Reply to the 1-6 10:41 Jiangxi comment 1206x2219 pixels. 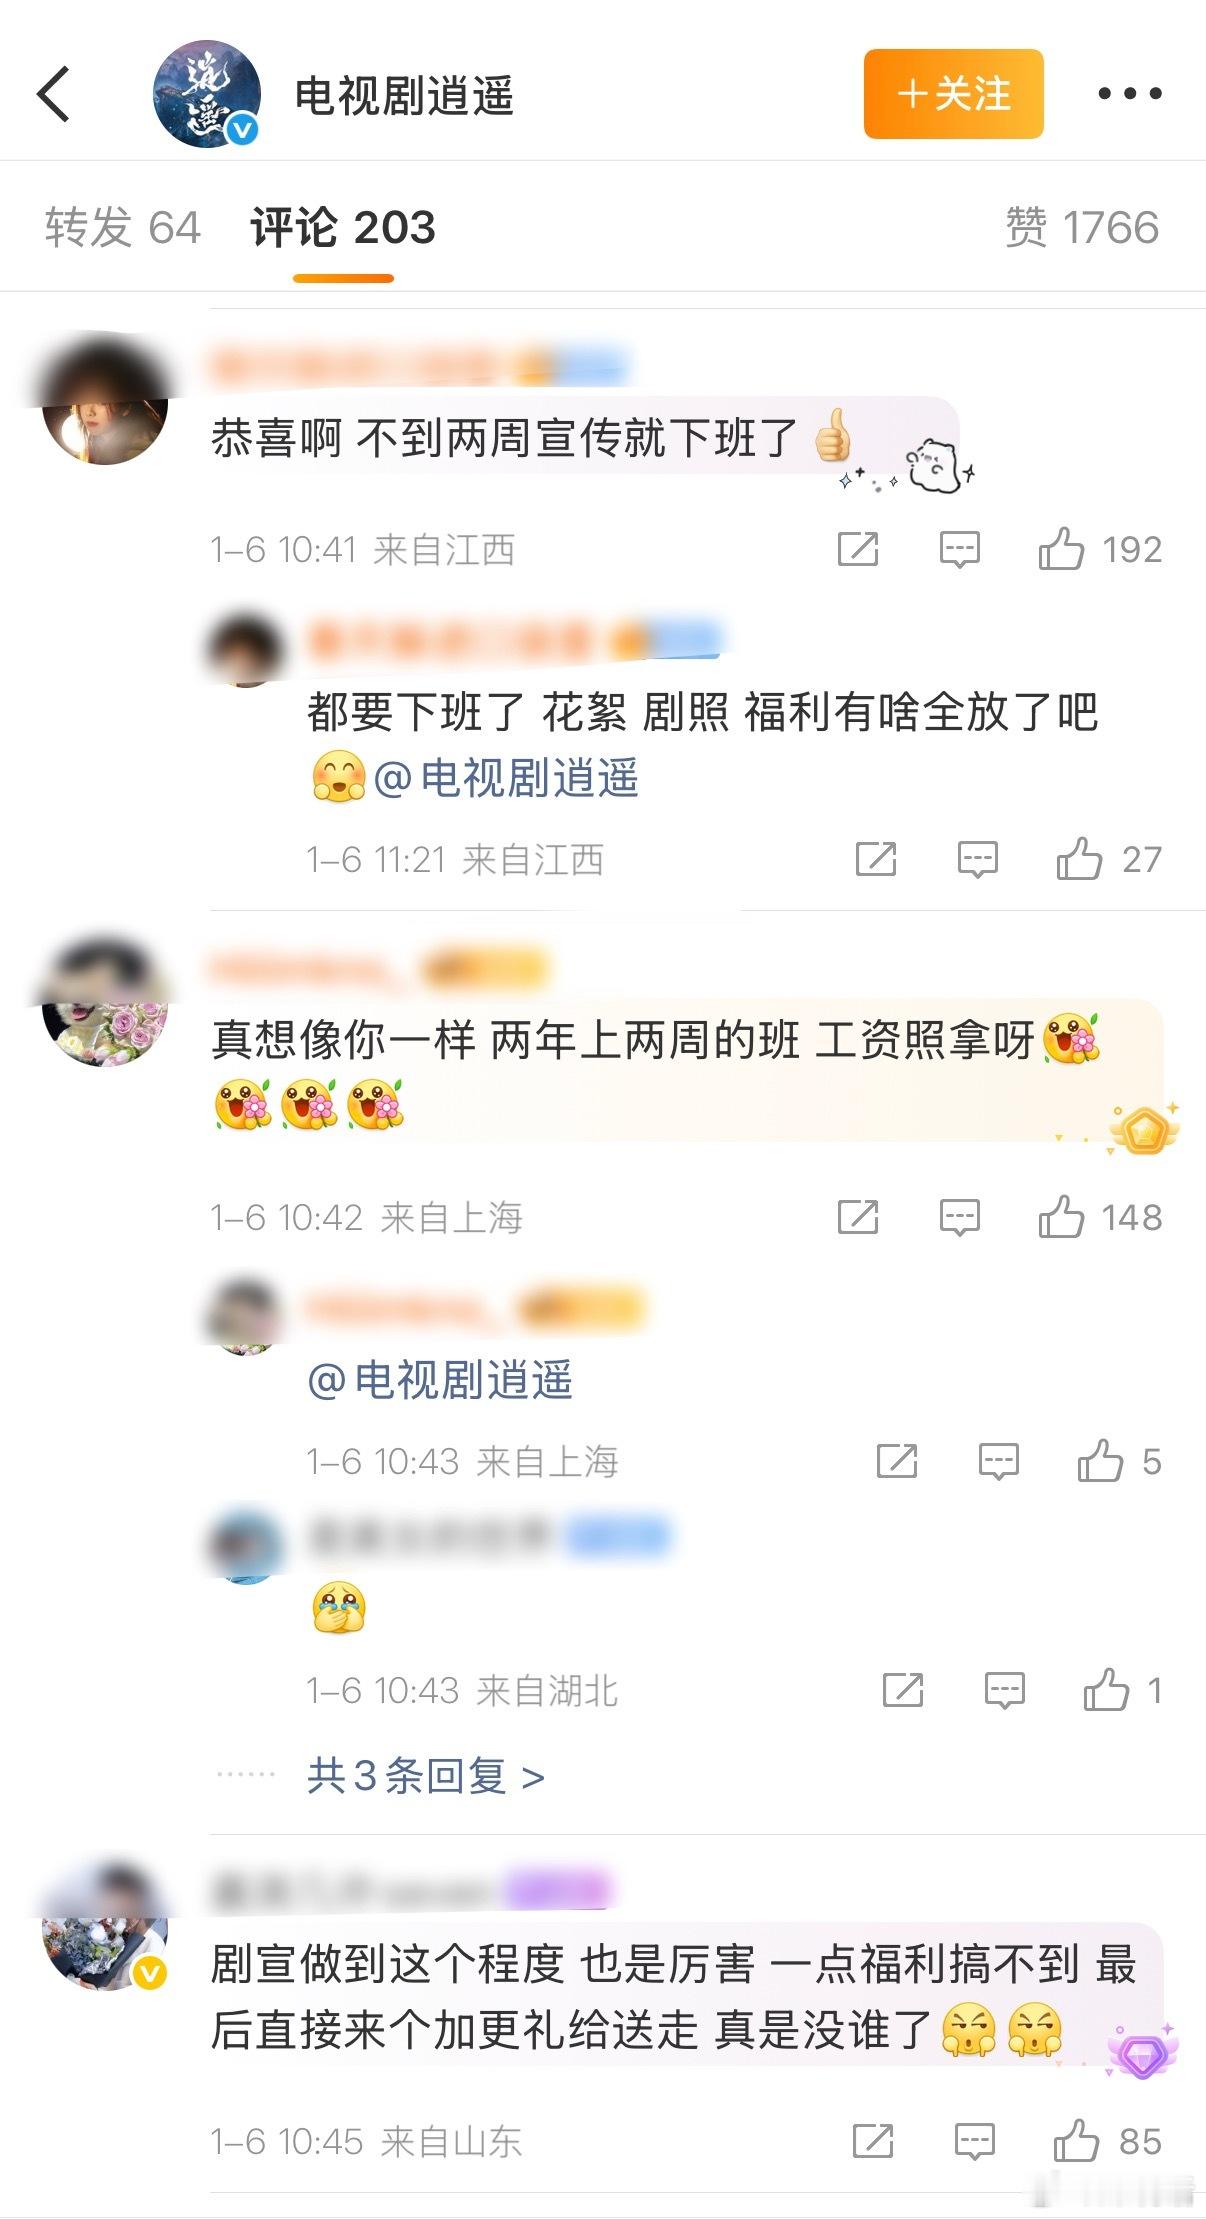(960, 550)
